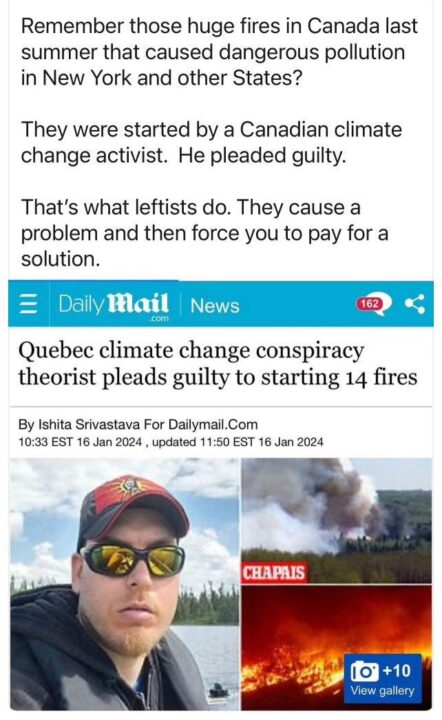This screenshot has width=442, height=720.
Task: Click the paragraph mentioning climate change activist
Action: click(x=211, y=142)
